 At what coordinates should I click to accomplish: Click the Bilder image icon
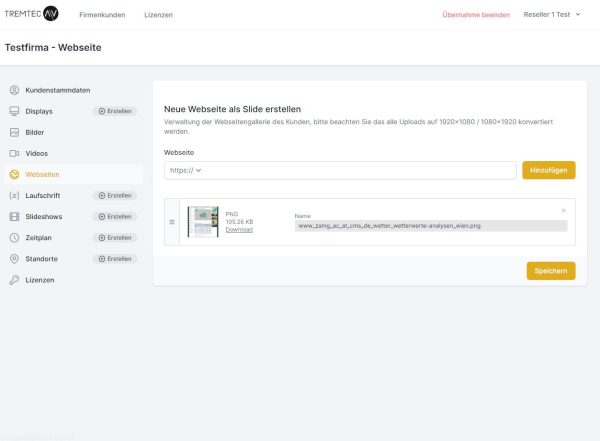point(14,132)
